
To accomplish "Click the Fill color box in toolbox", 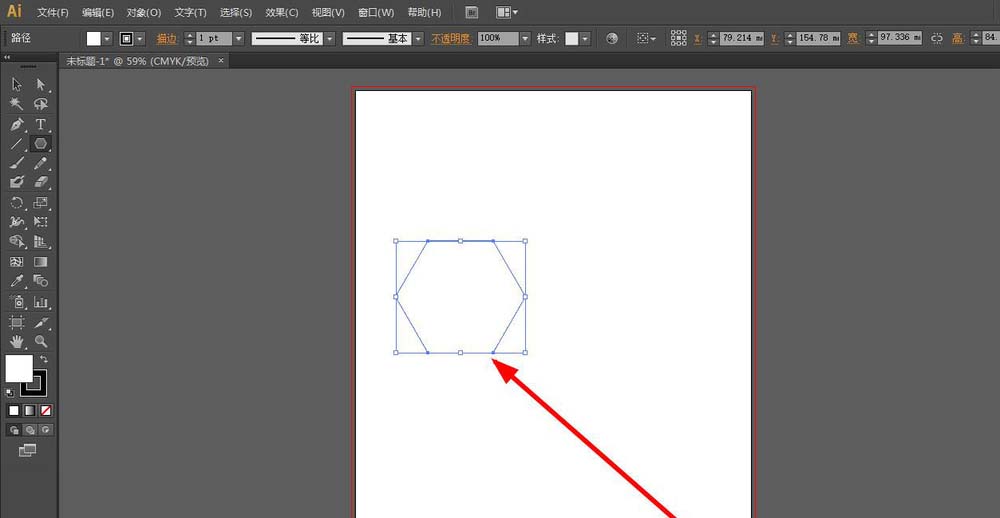I will [x=18, y=368].
